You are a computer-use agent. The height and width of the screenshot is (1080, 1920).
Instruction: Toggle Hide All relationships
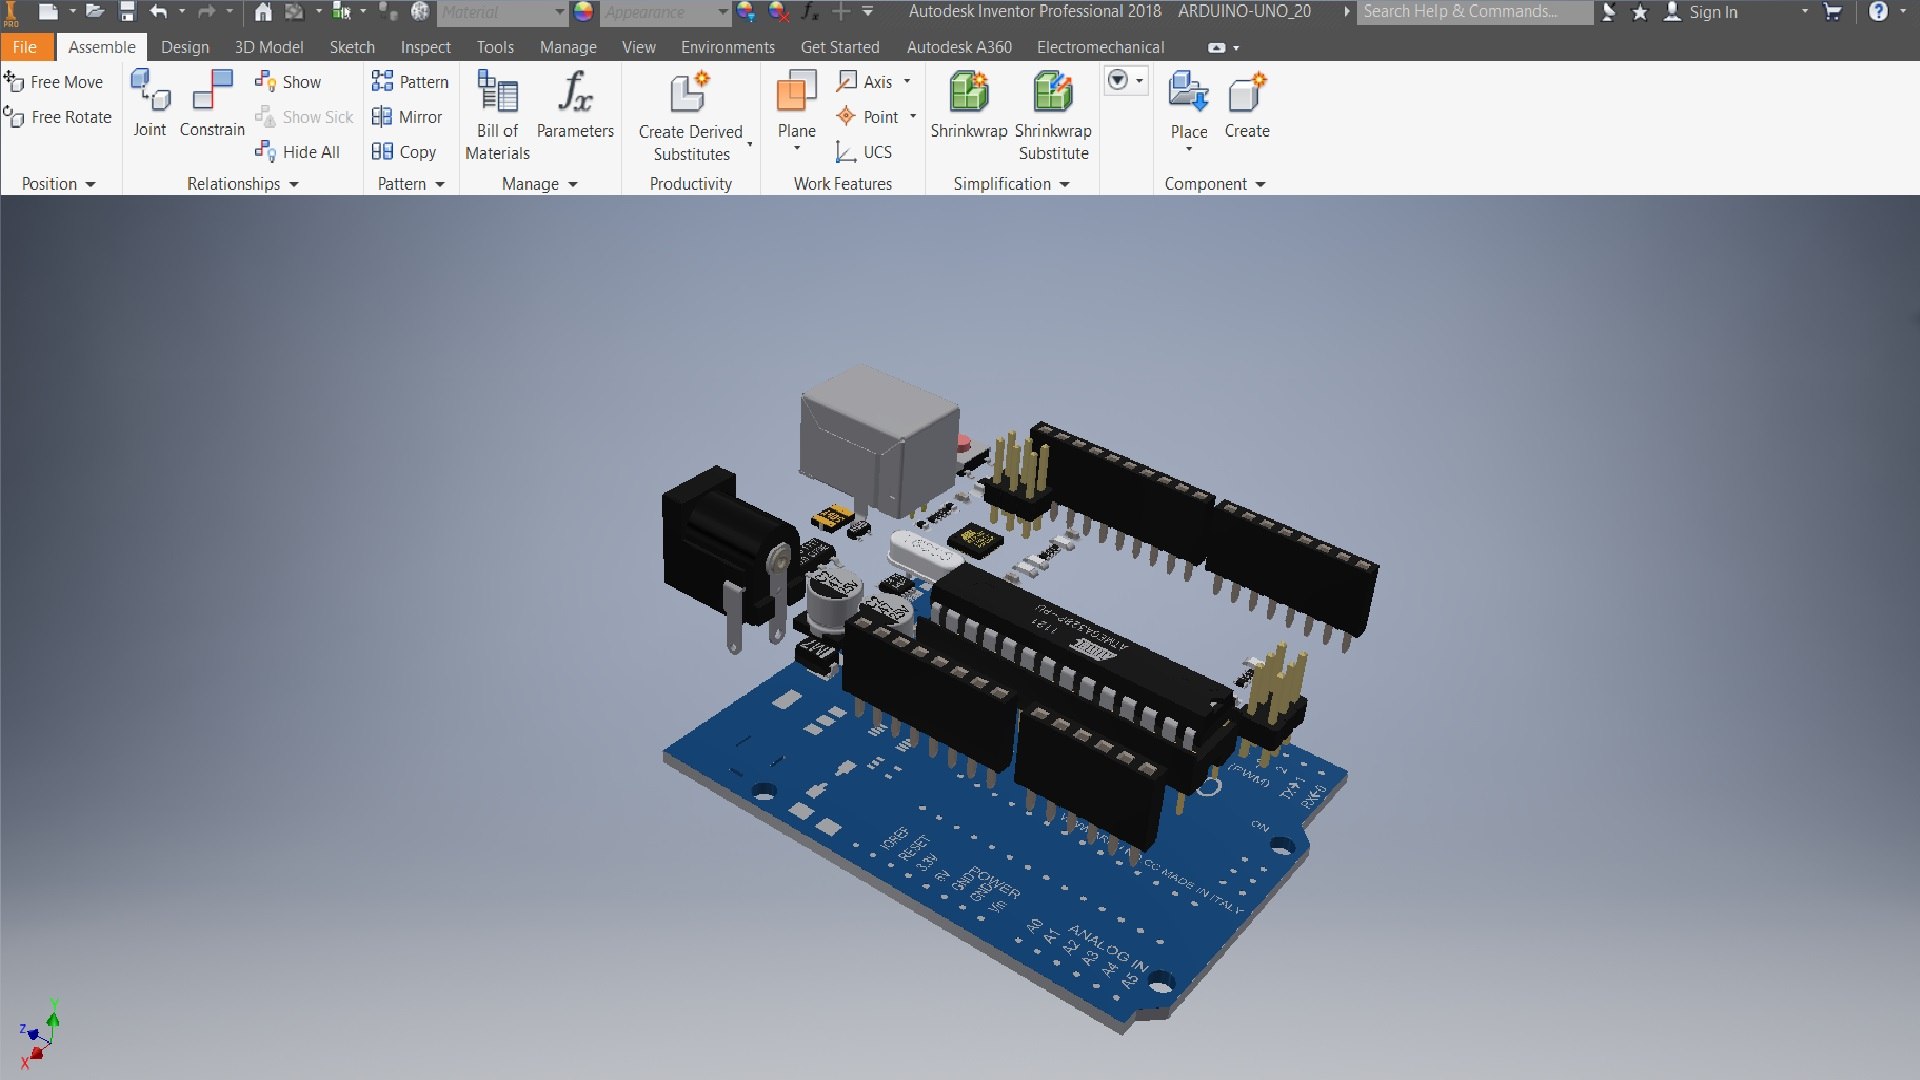298,152
